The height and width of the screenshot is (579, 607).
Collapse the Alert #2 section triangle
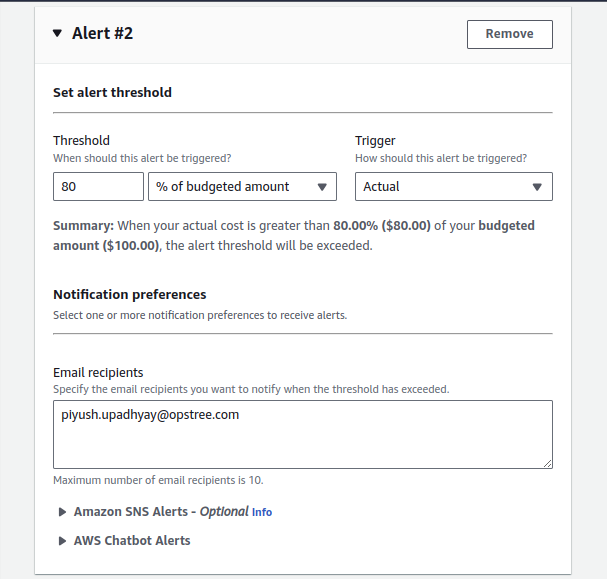click(57, 33)
